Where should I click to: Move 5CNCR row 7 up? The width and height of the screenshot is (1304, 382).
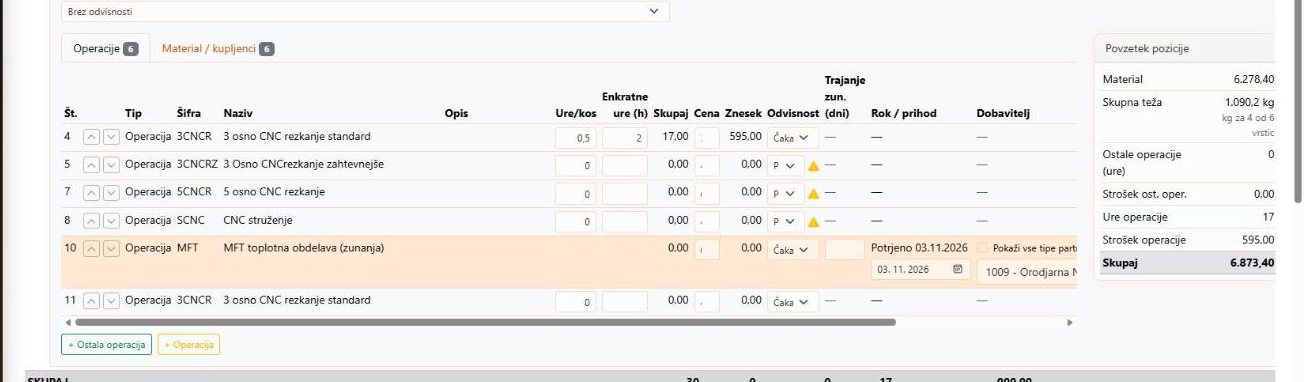point(91,193)
